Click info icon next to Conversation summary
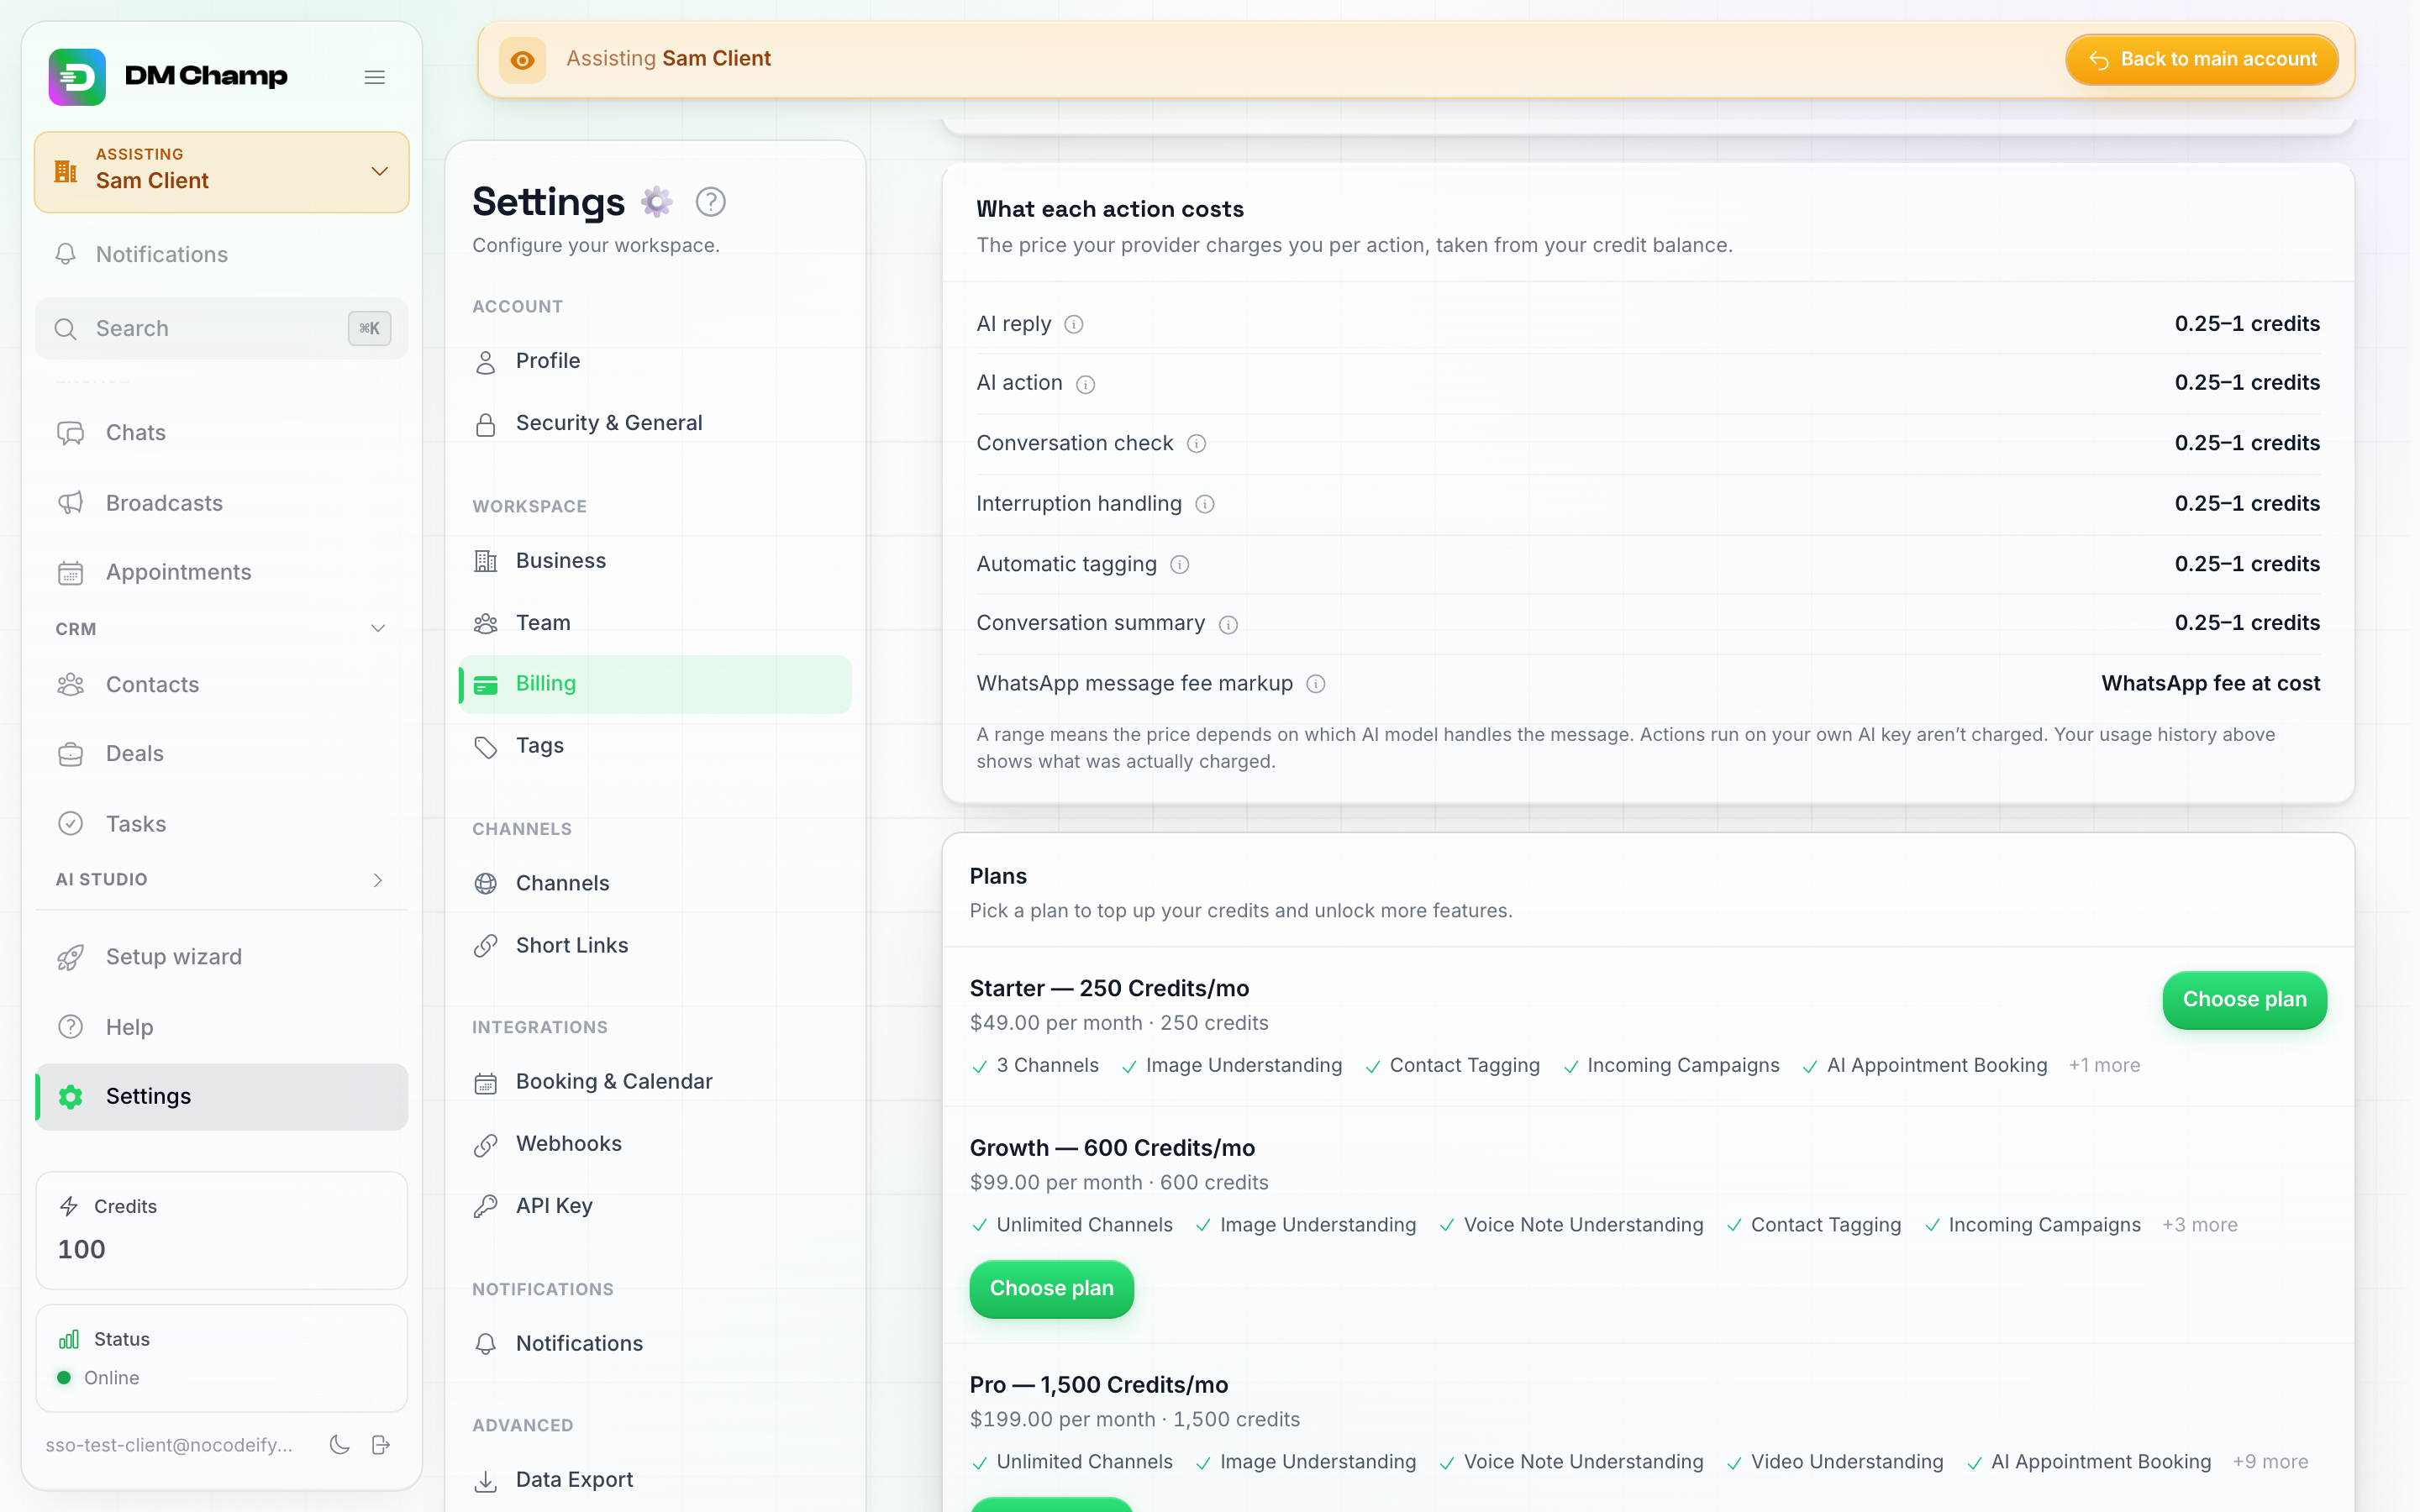The width and height of the screenshot is (2420, 1512). (1229, 625)
